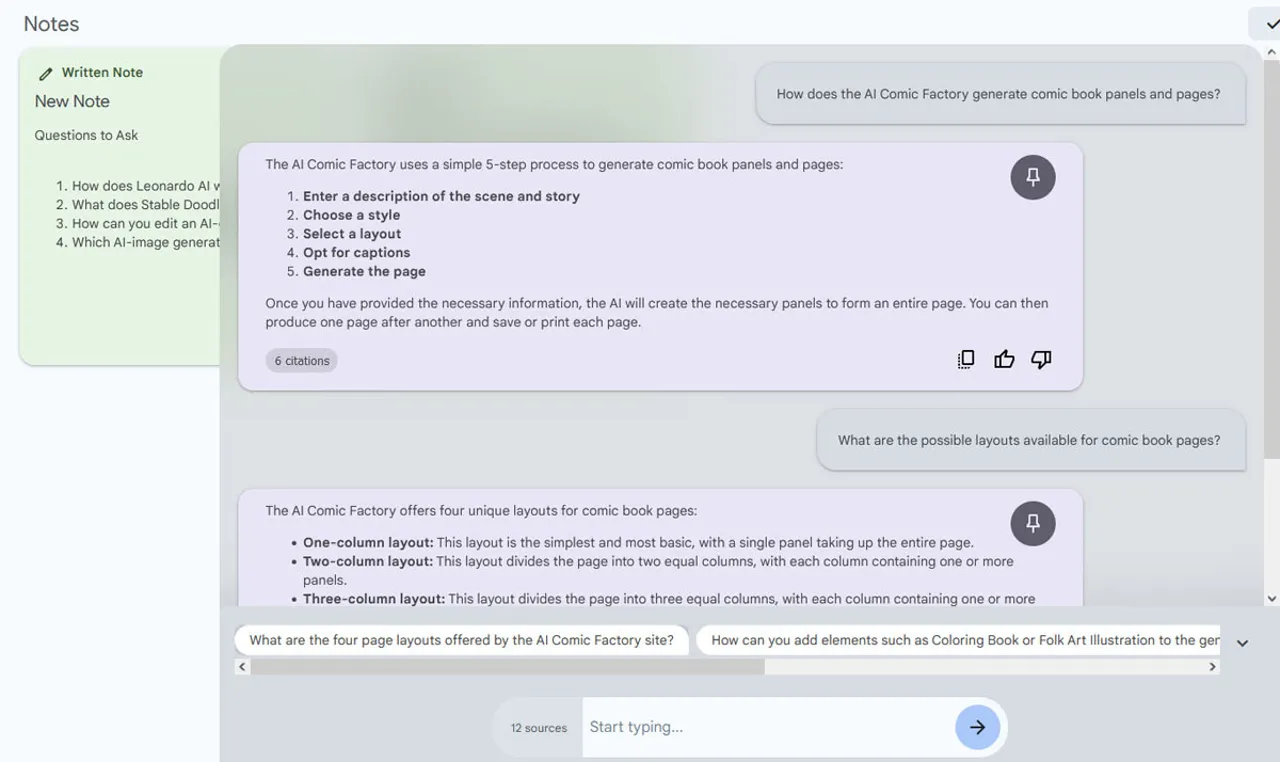This screenshot has width=1280, height=762.
Task: Click the 'Generate the page' step
Action: click(364, 271)
